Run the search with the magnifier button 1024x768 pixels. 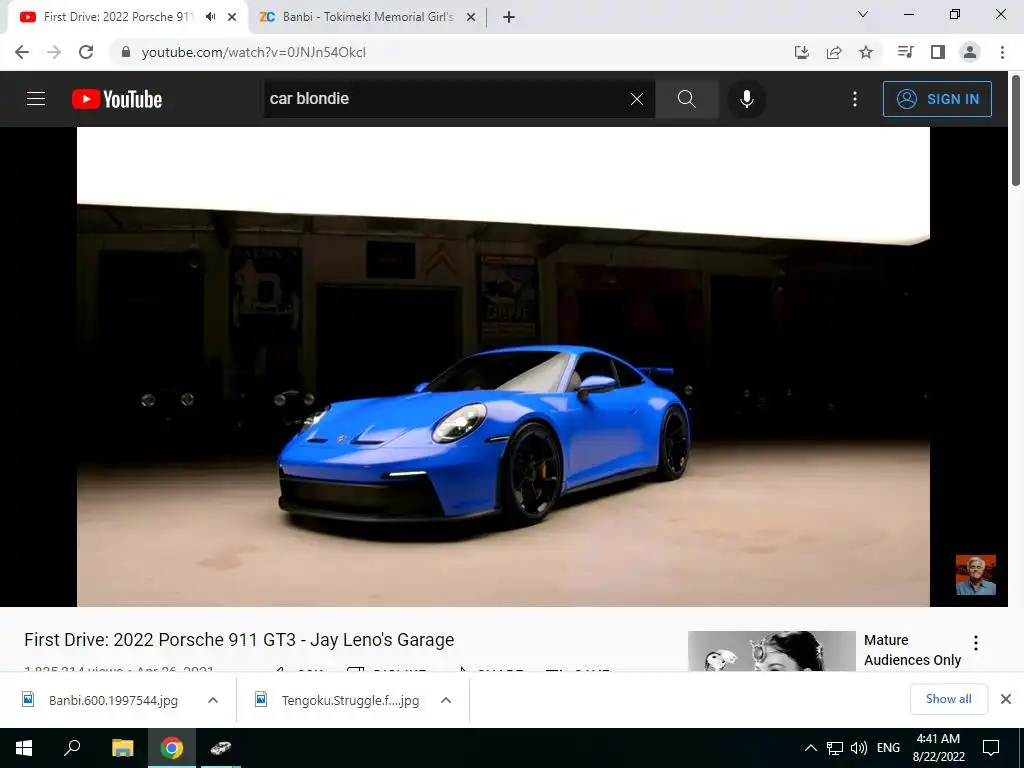686,99
